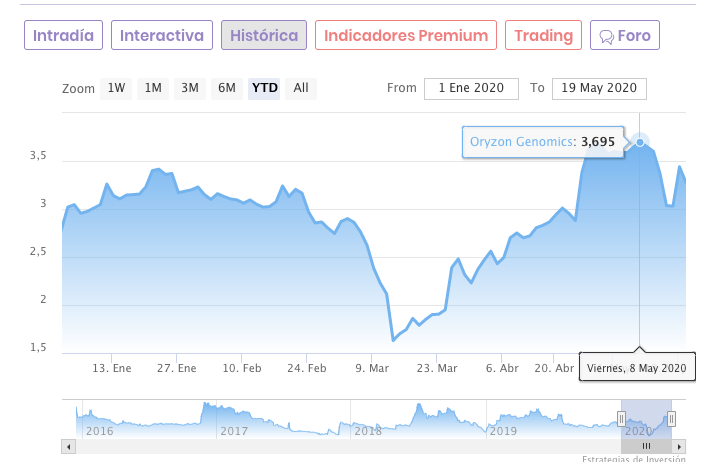Click the highlighted data point marker on chart
Image resolution: width=708 pixels, height=462 pixels.
pos(640,142)
